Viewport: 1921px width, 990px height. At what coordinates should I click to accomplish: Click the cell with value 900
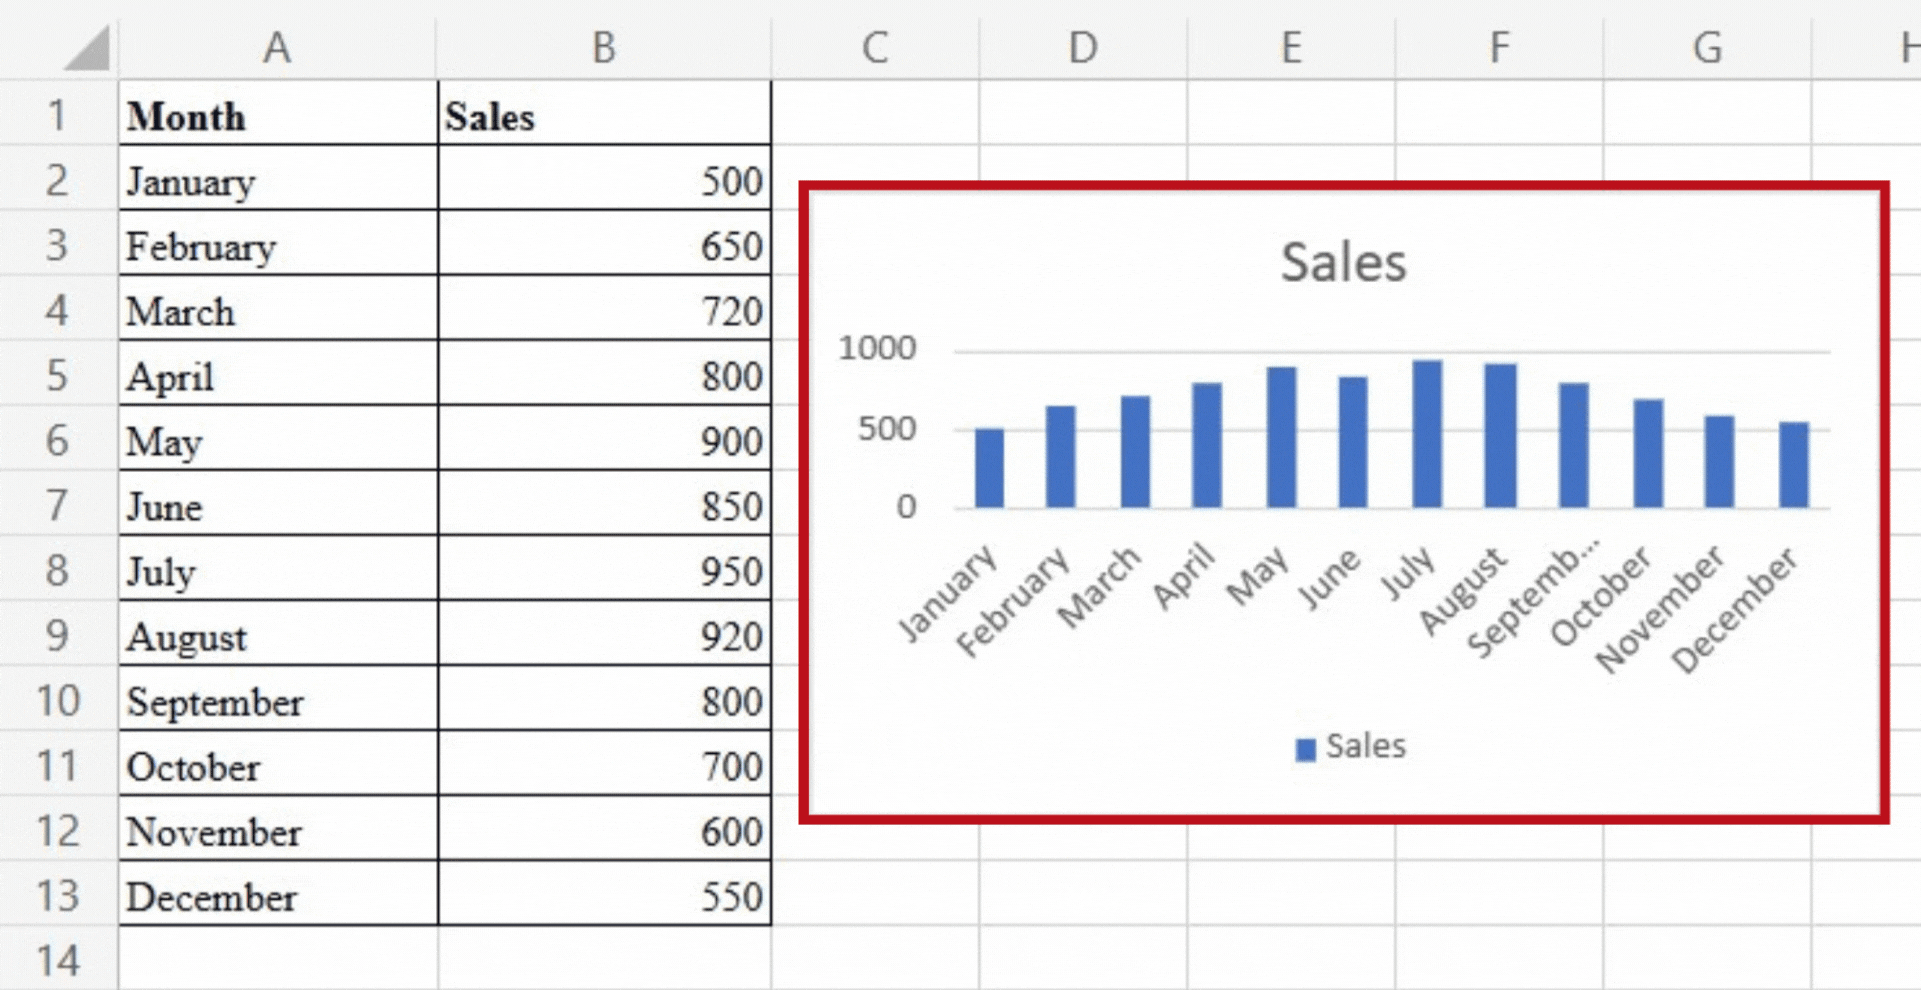tap(604, 439)
